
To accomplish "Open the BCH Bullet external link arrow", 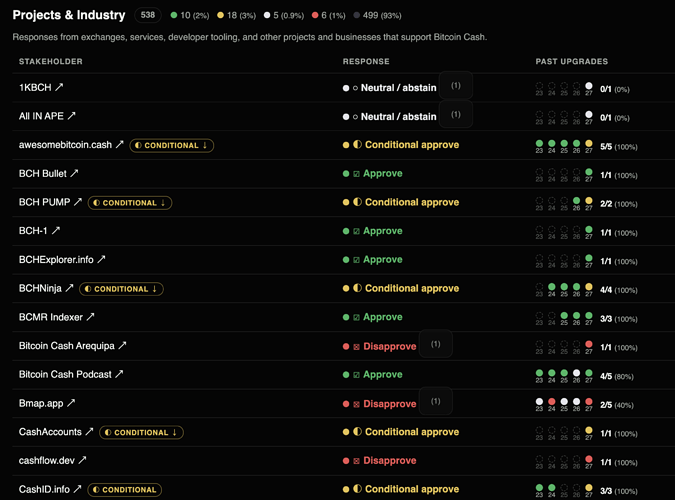I will point(74,173).
